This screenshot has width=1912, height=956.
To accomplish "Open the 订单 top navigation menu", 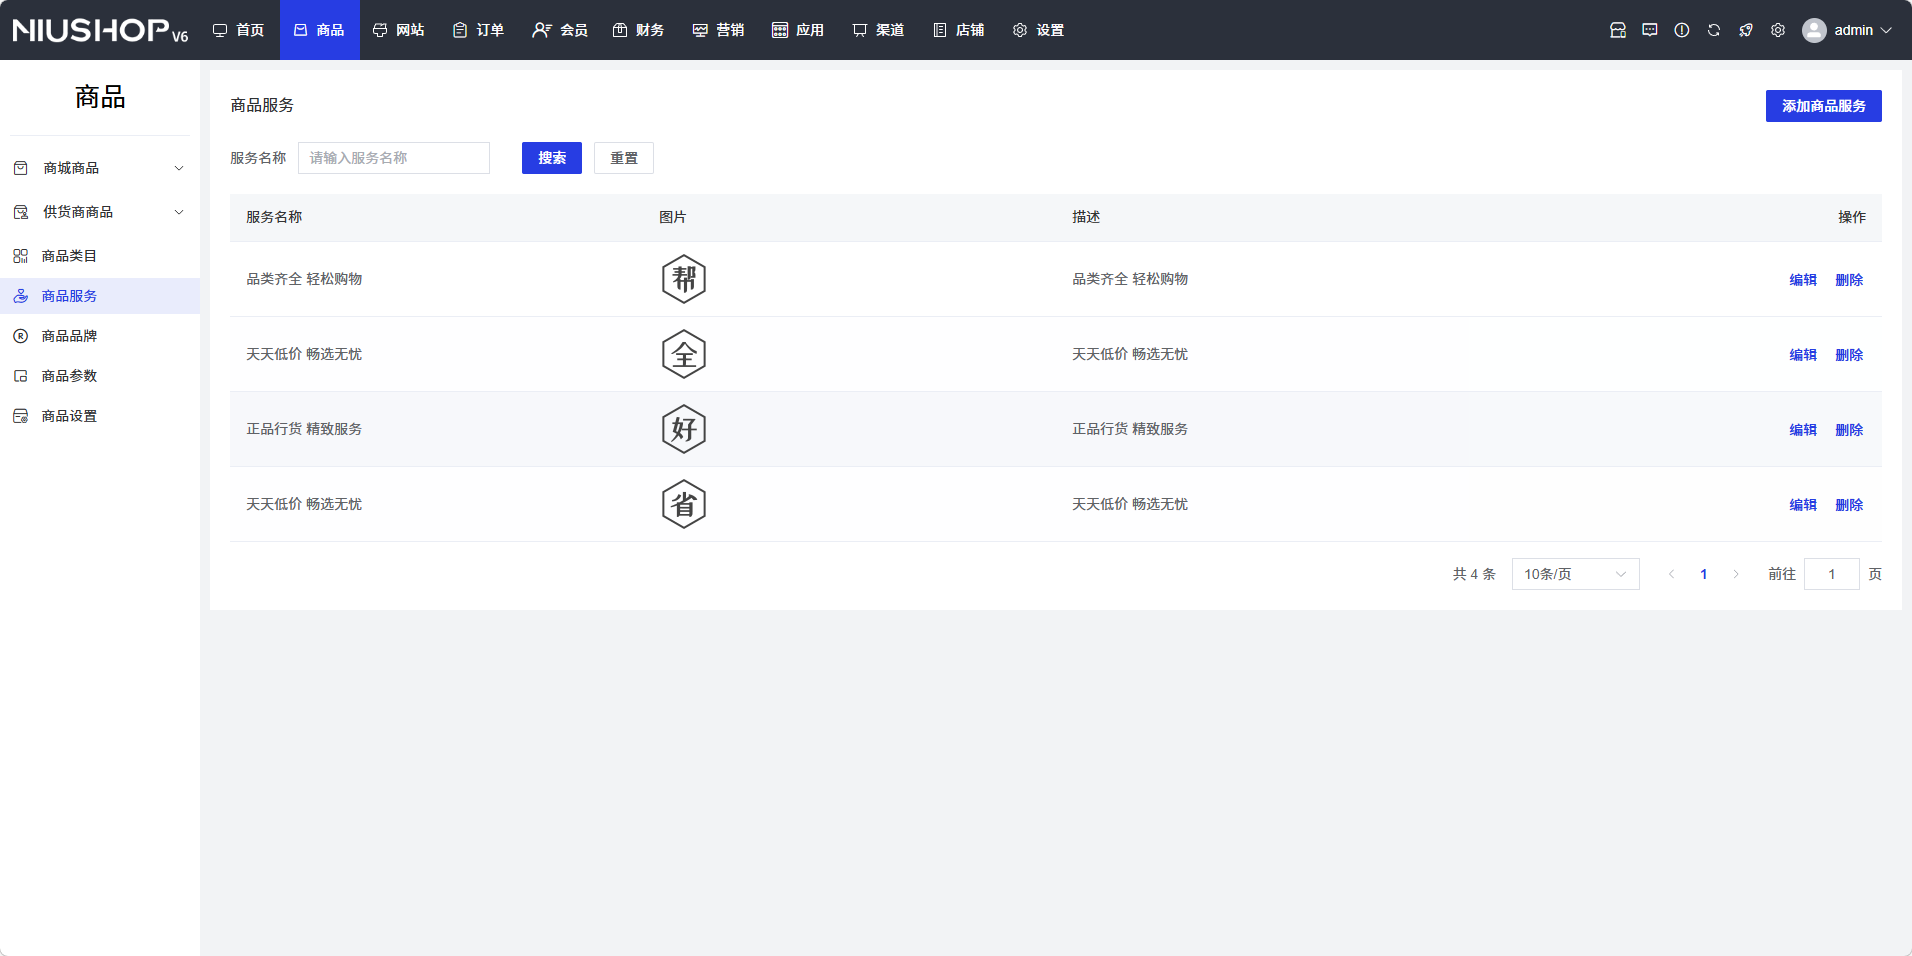I will tap(478, 30).
